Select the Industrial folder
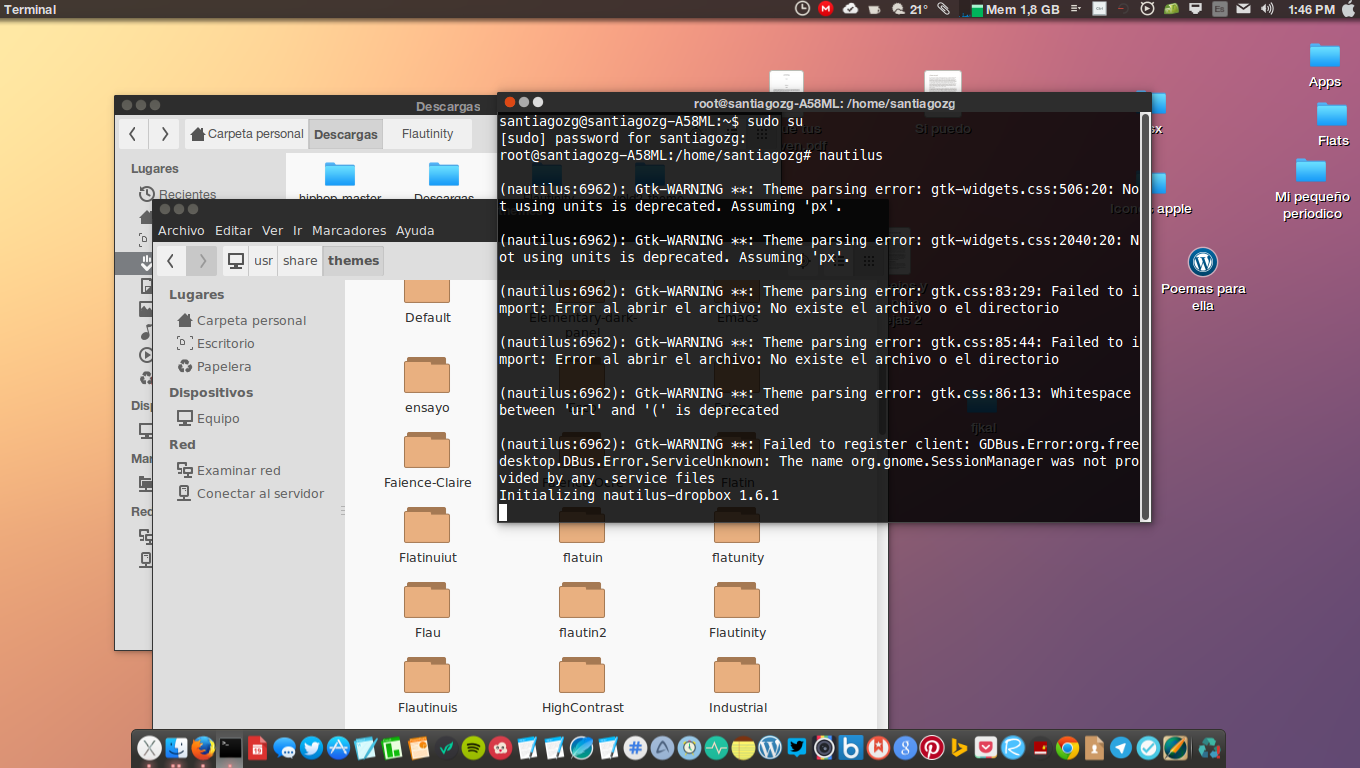The width and height of the screenshot is (1360, 768). [737, 685]
